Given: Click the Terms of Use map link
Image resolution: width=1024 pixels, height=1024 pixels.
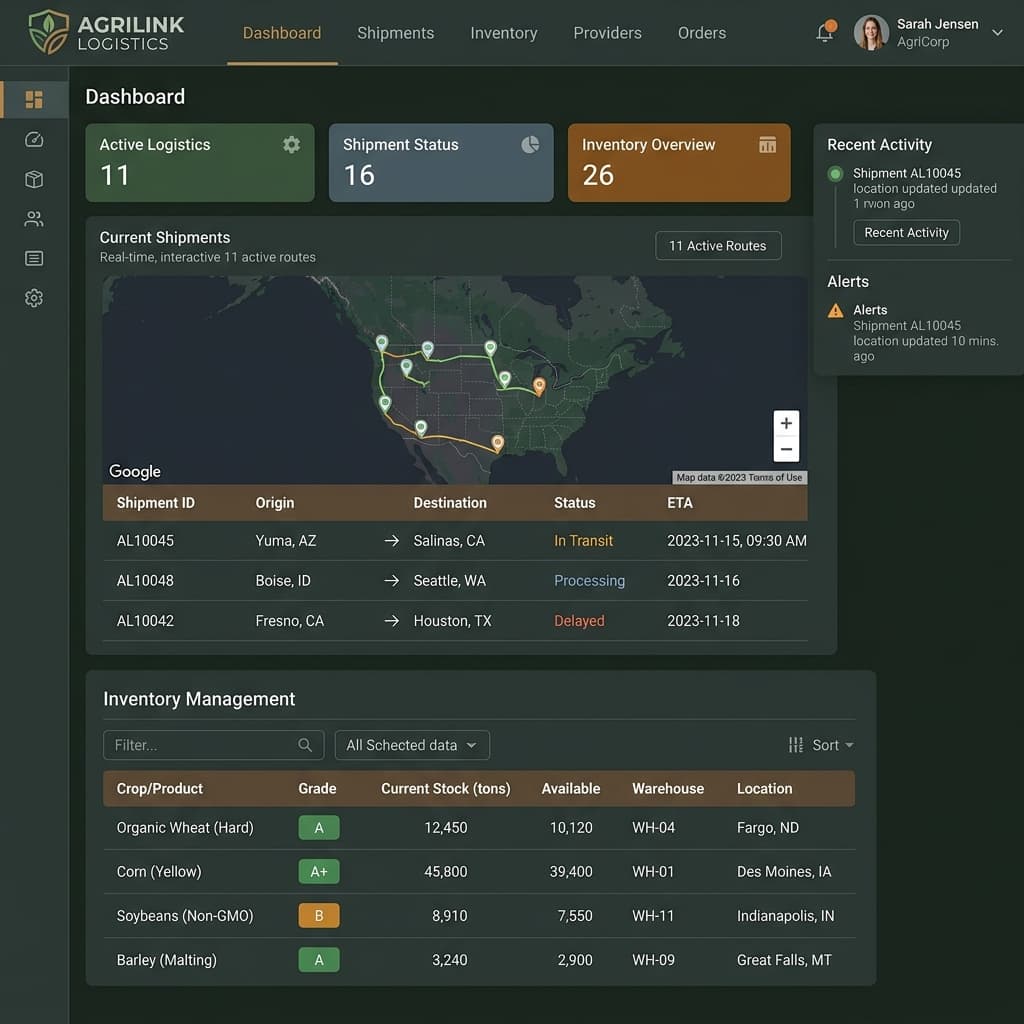Looking at the screenshot, I should pyautogui.click(x=775, y=477).
